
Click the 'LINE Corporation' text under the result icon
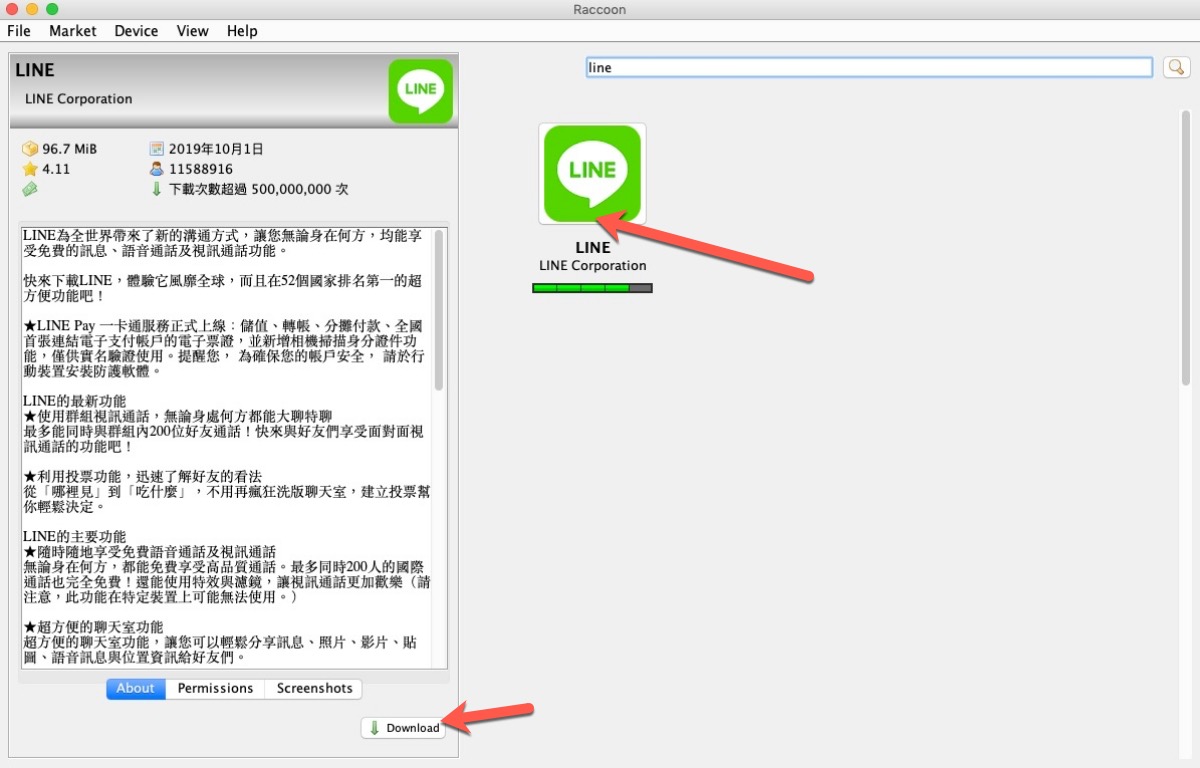593,266
